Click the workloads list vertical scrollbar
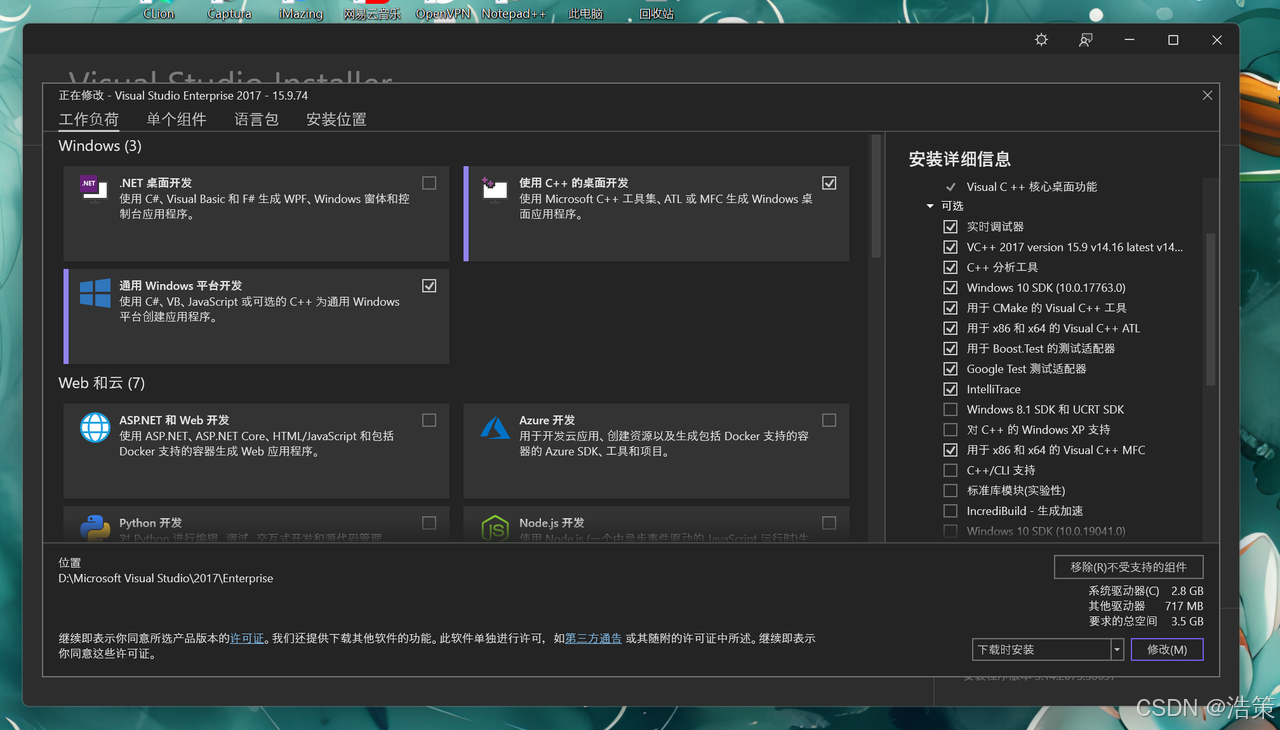 coord(877,196)
